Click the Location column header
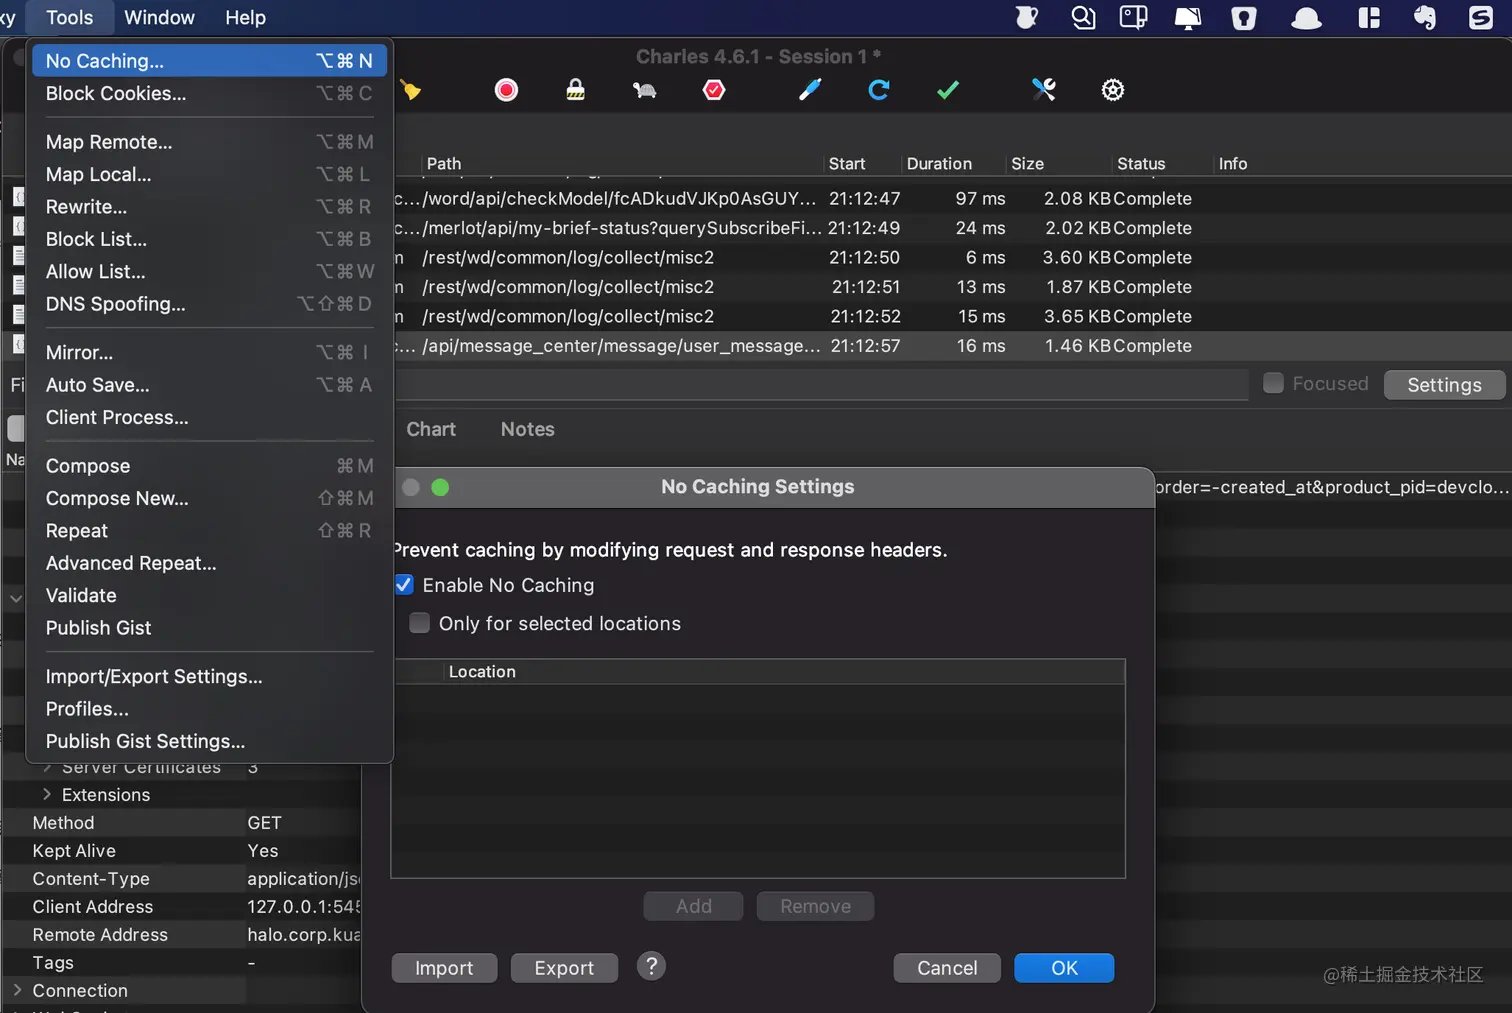This screenshot has height=1013, width=1512. coord(784,672)
